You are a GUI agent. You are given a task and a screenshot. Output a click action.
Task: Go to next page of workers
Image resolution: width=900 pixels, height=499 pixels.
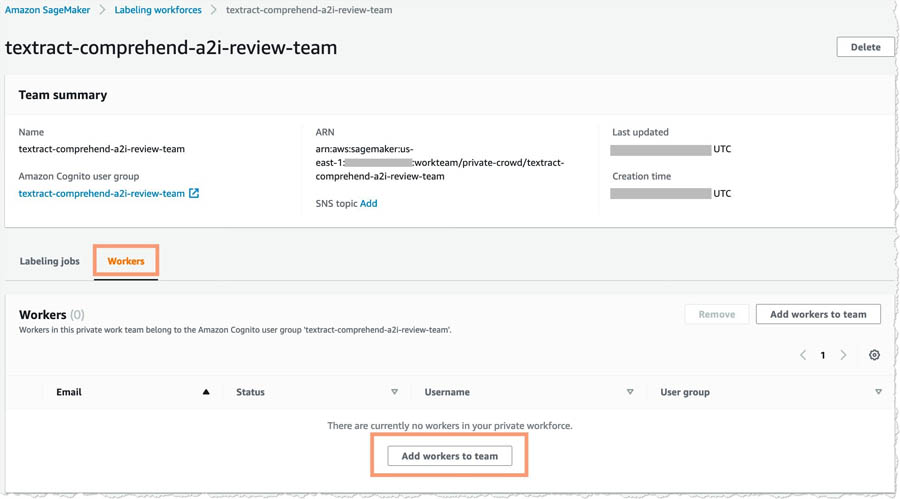point(843,355)
